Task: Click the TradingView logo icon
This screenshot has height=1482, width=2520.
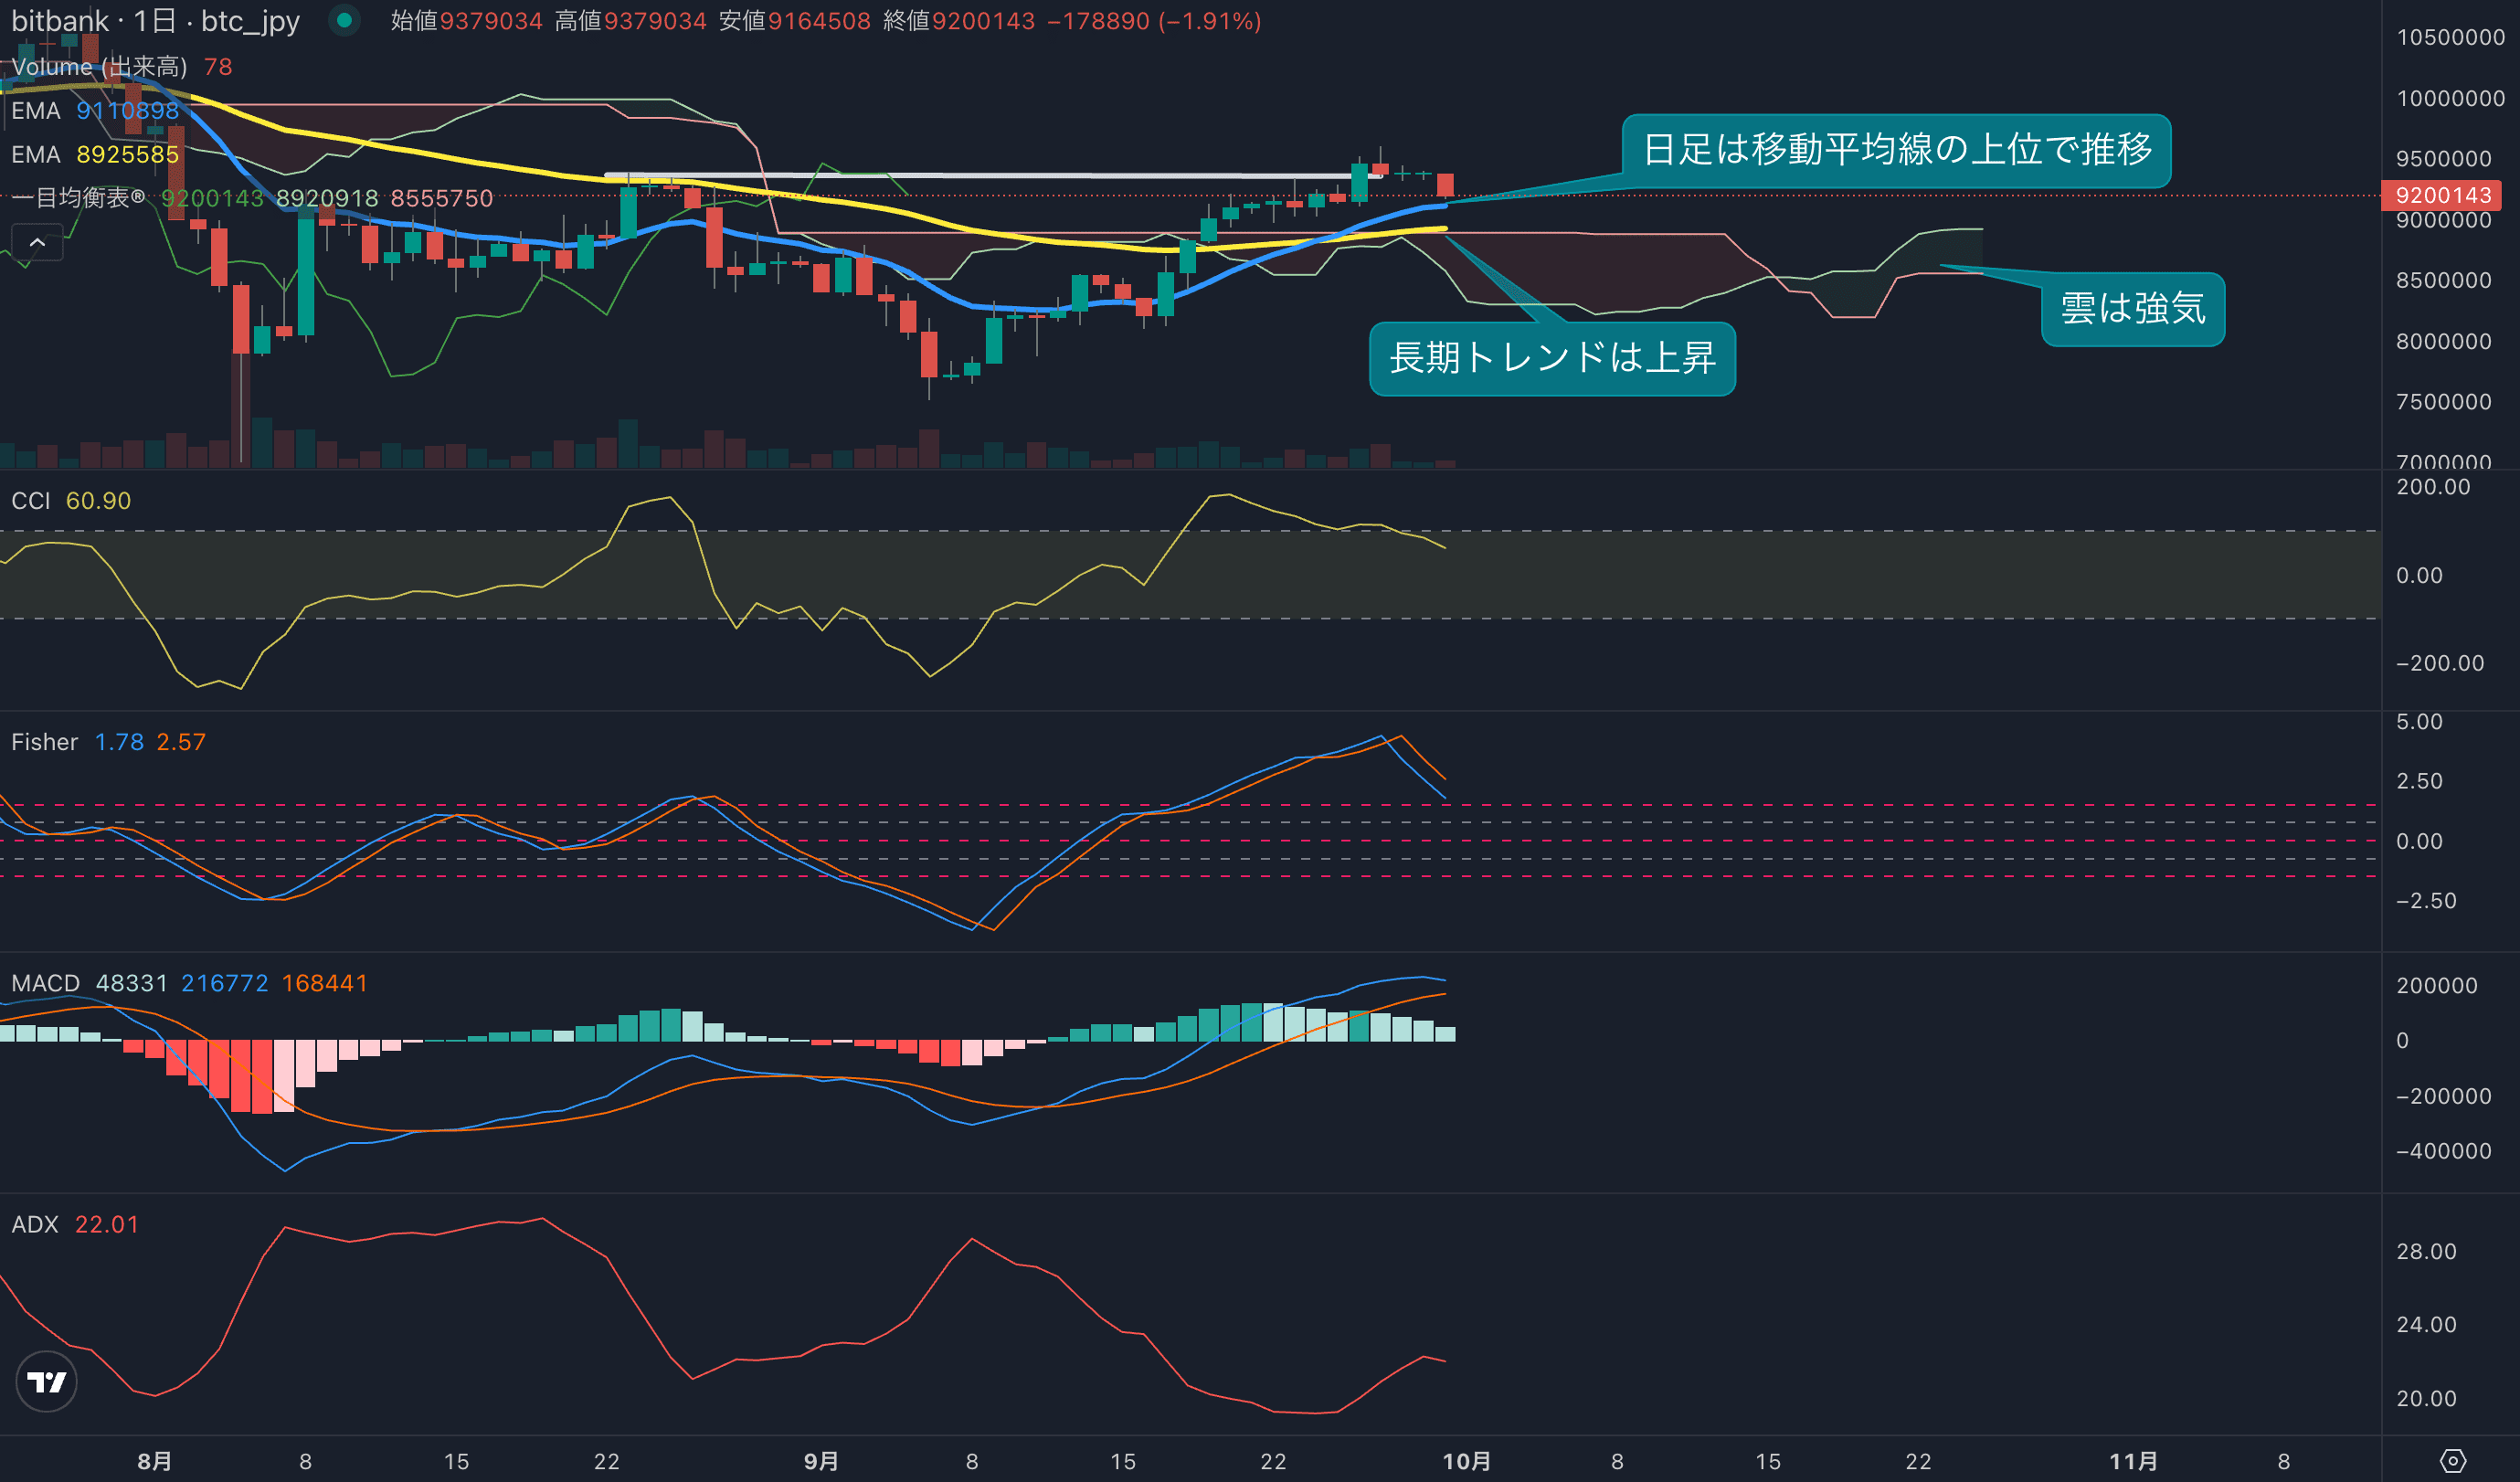Action: 46,1382
